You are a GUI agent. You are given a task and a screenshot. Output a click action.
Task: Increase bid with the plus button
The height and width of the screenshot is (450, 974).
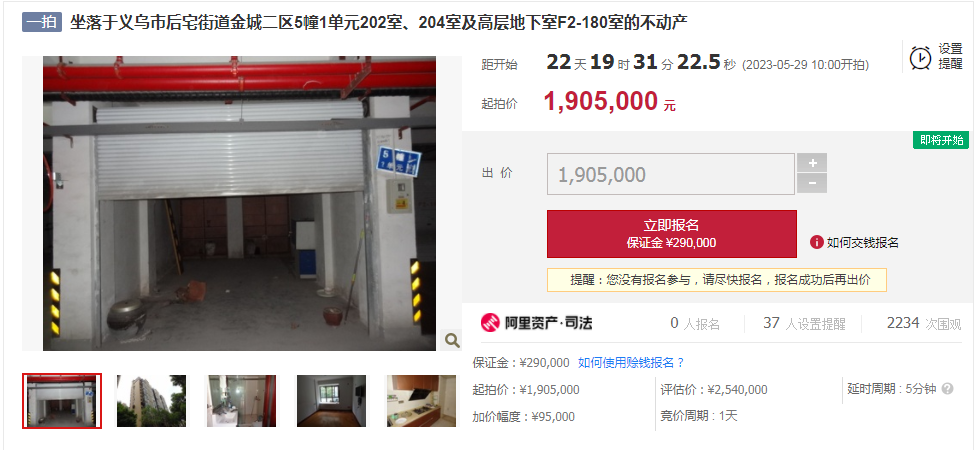pyautogui.click(x=812, y=163)
